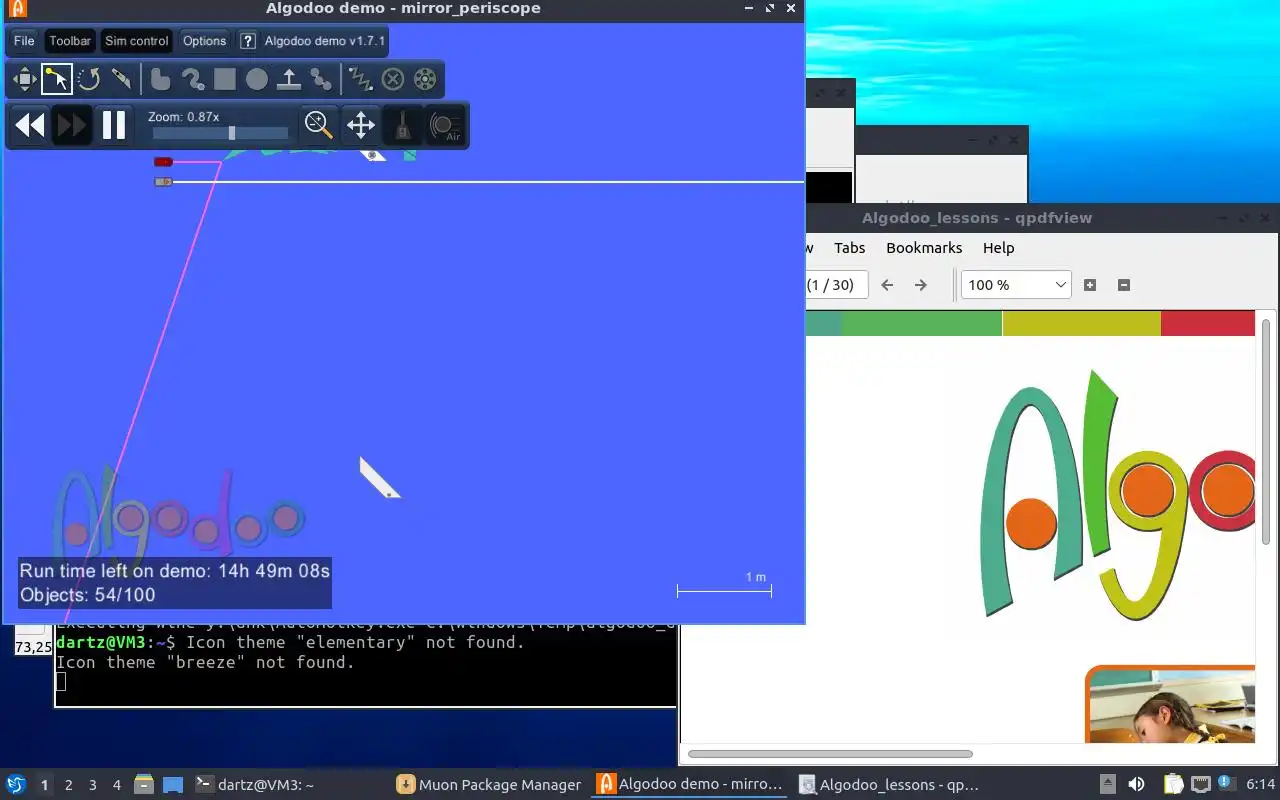Screen dimensions: 1280x800
Task: Select the Brush squiggle tool
Action: 192,79
